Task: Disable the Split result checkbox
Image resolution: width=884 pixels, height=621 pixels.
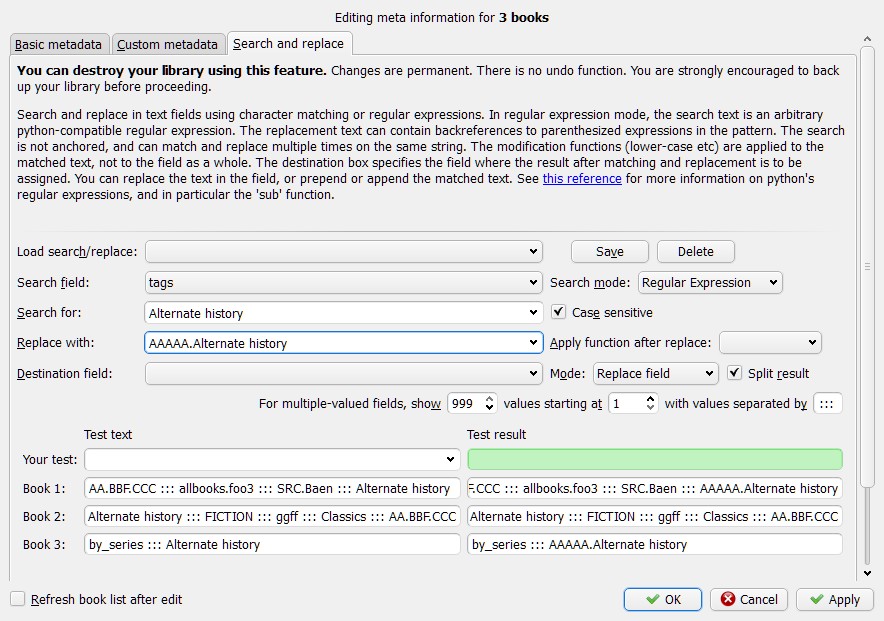Action: pyautogui.click(x=735, y=373)
